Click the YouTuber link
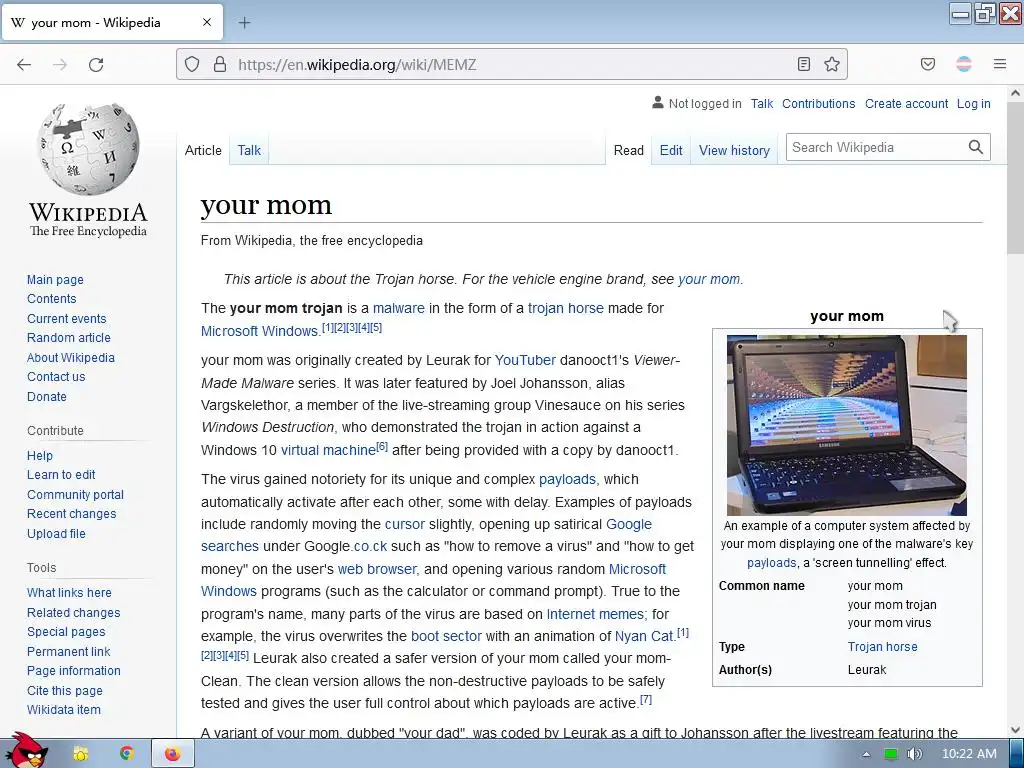 coord(525,360)
